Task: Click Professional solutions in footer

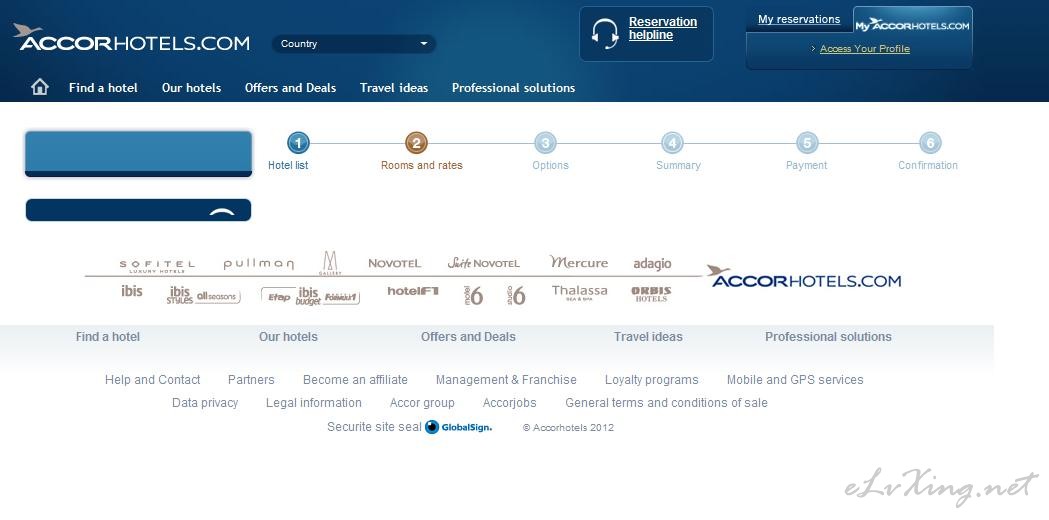Action: click(828, 337)
